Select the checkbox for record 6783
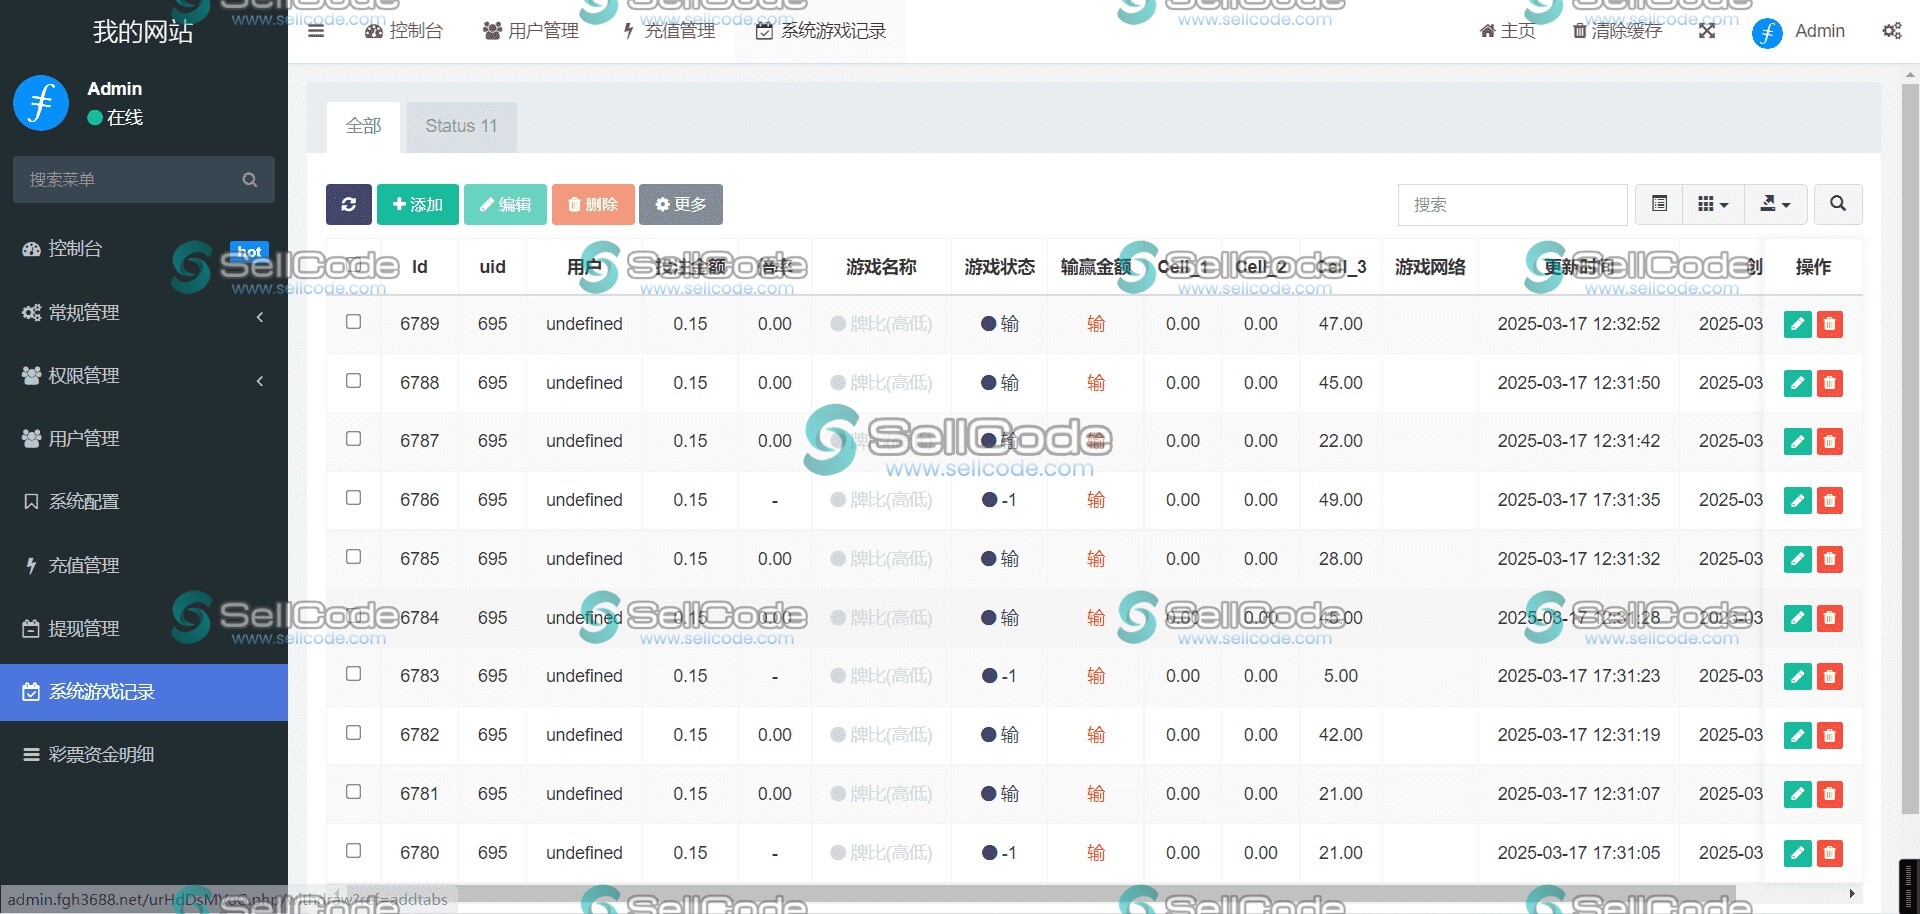The width and height of the screenshot is (1920, 914). point(353,674)
